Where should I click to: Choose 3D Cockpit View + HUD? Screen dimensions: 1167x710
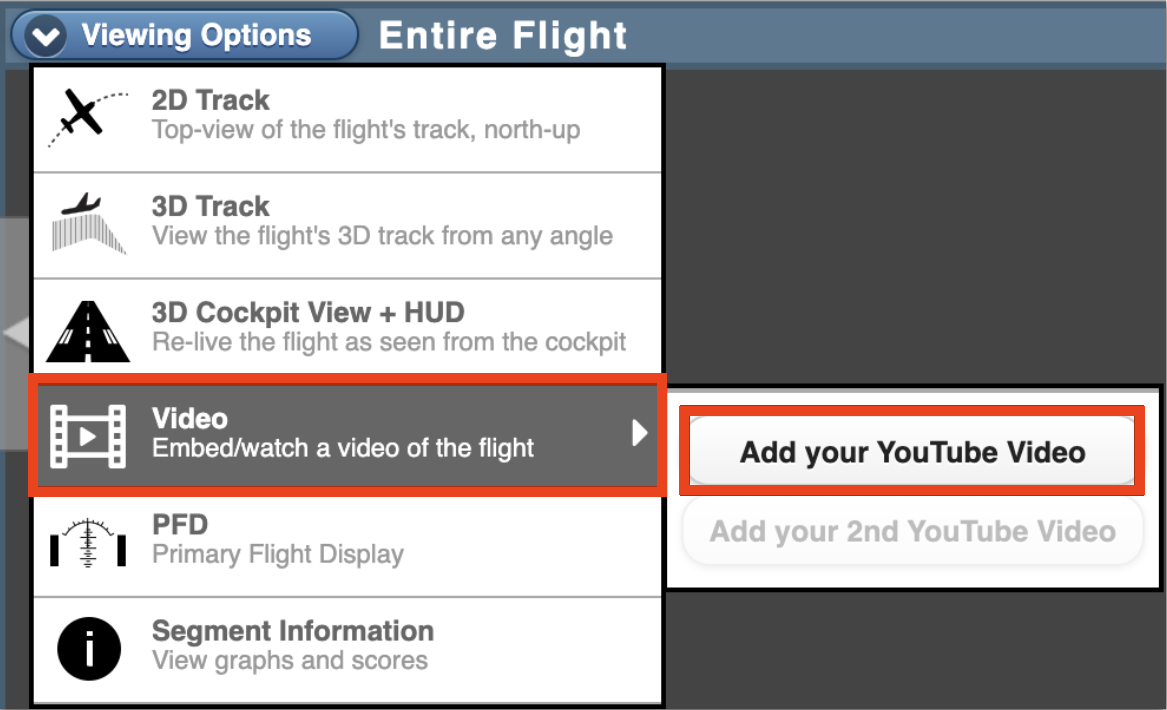(348, 332)
